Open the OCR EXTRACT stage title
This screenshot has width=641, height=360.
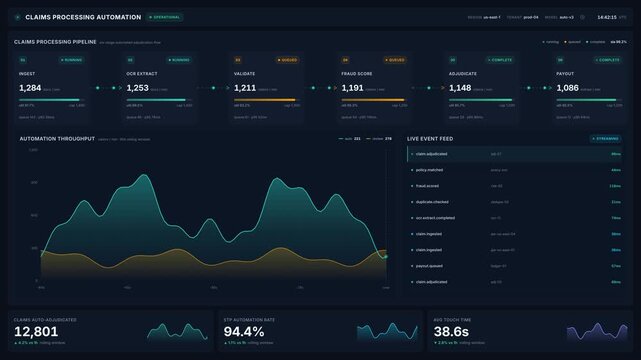[x=142, y=74]
